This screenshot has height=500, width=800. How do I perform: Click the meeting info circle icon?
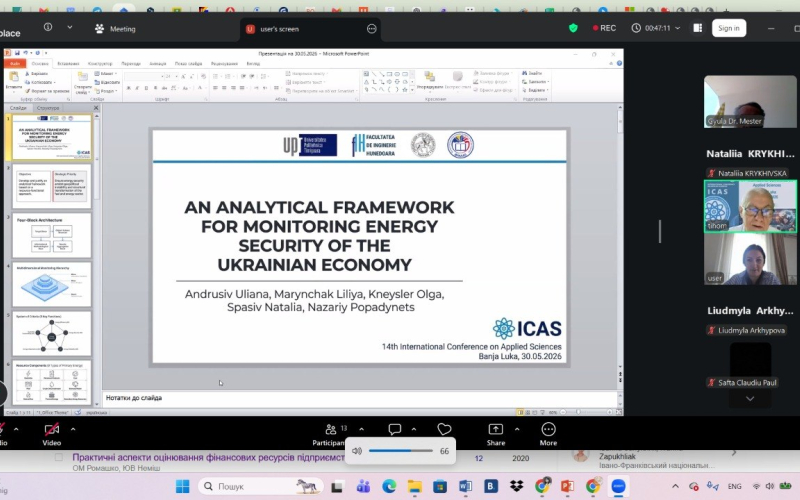pos(48,27)
